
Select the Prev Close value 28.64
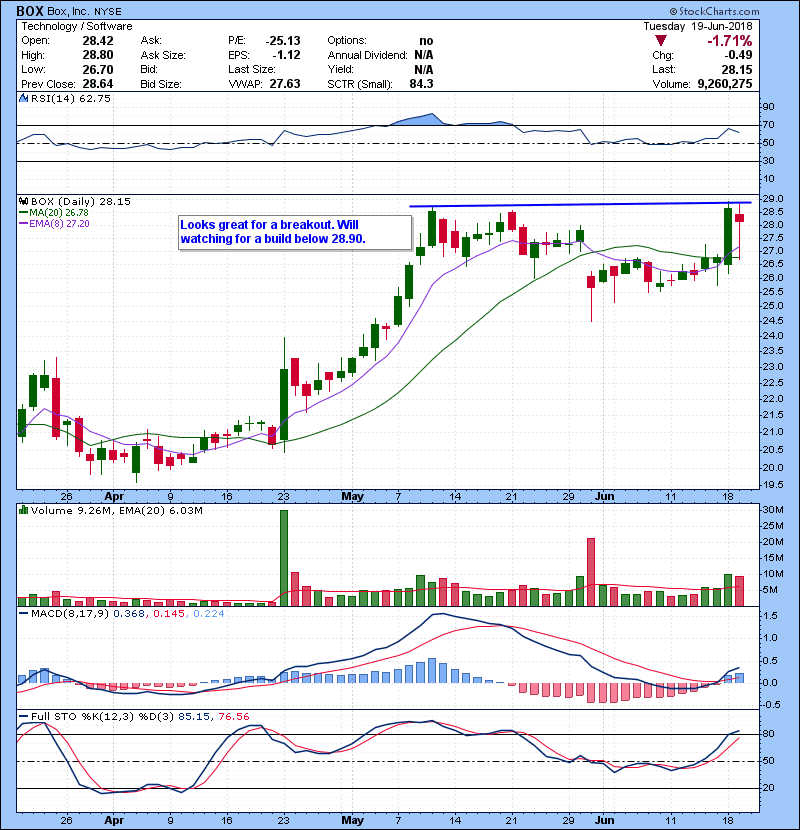(x=98, y=84)
